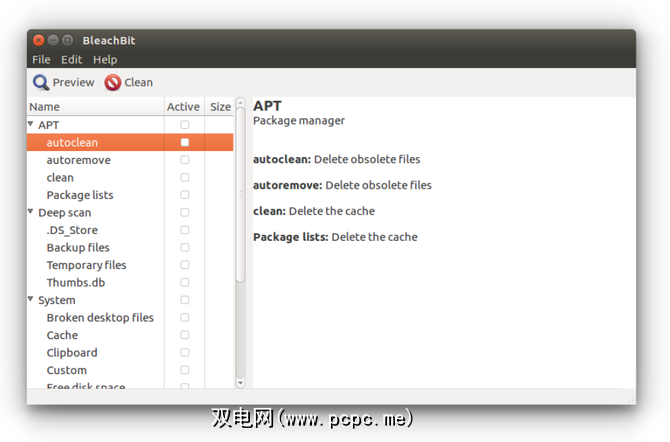This screenshot has height=442, width=670.
Task: Select the Temporary files row
Action: 130,265
